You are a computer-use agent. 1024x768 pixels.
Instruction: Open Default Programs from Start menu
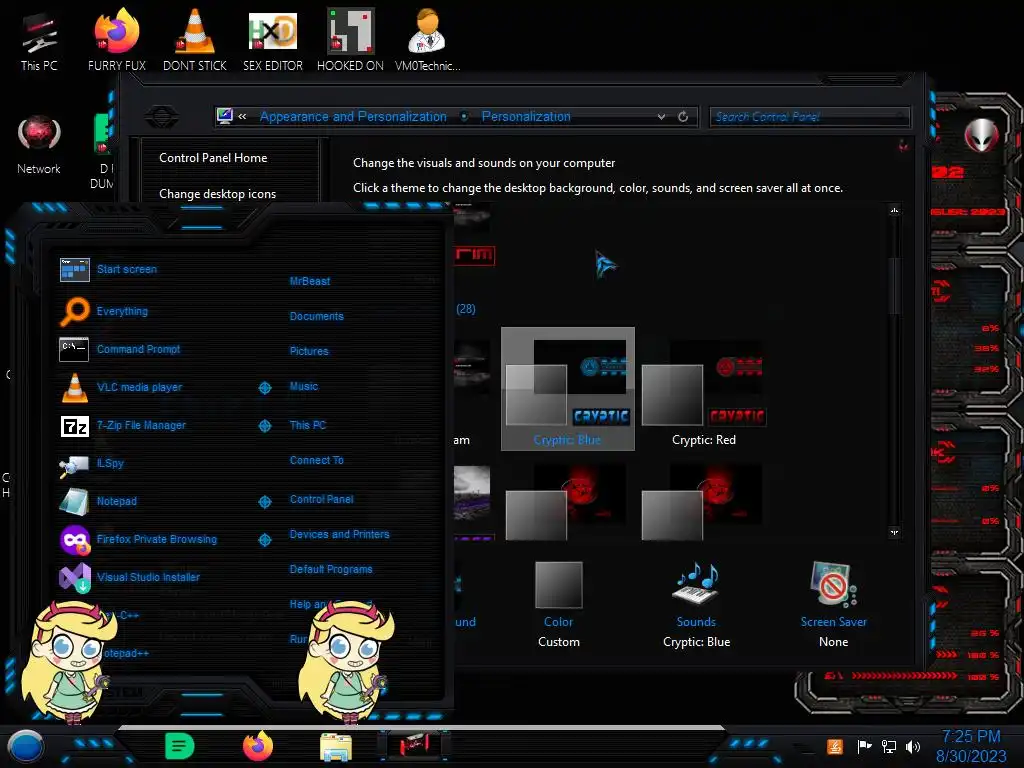click(x=331, y=569)
